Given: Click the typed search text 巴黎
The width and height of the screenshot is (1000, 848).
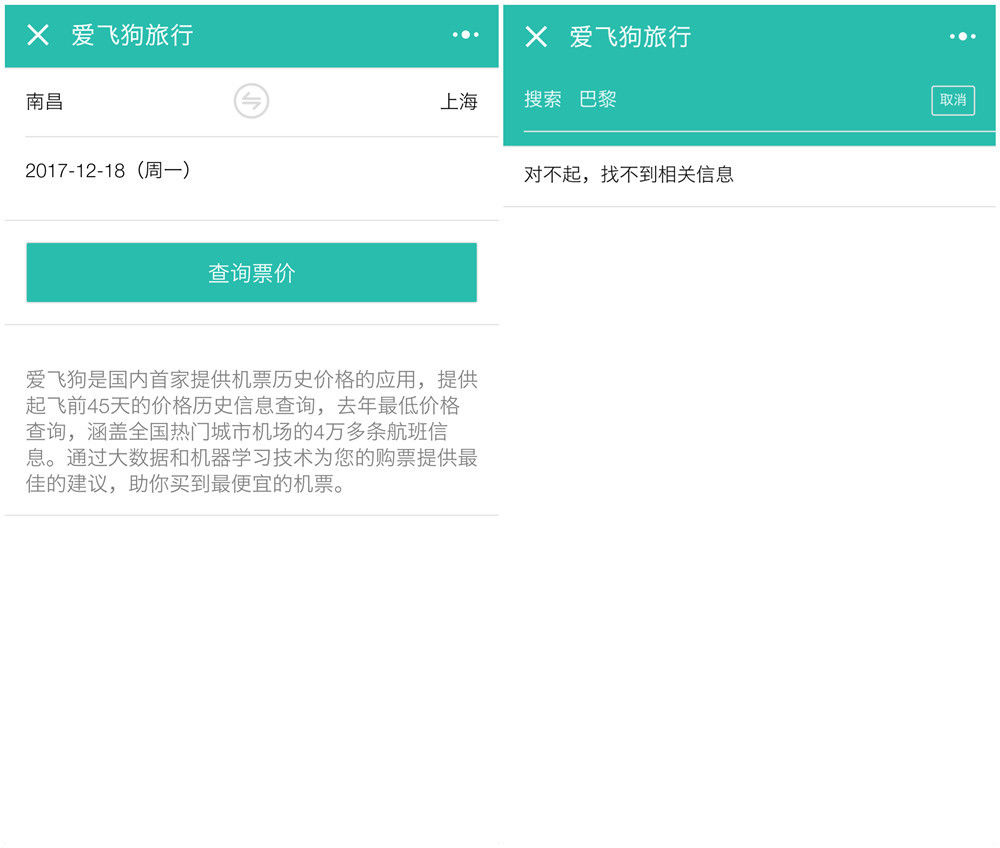Looking at the screenshot, I should pos(598,100).
